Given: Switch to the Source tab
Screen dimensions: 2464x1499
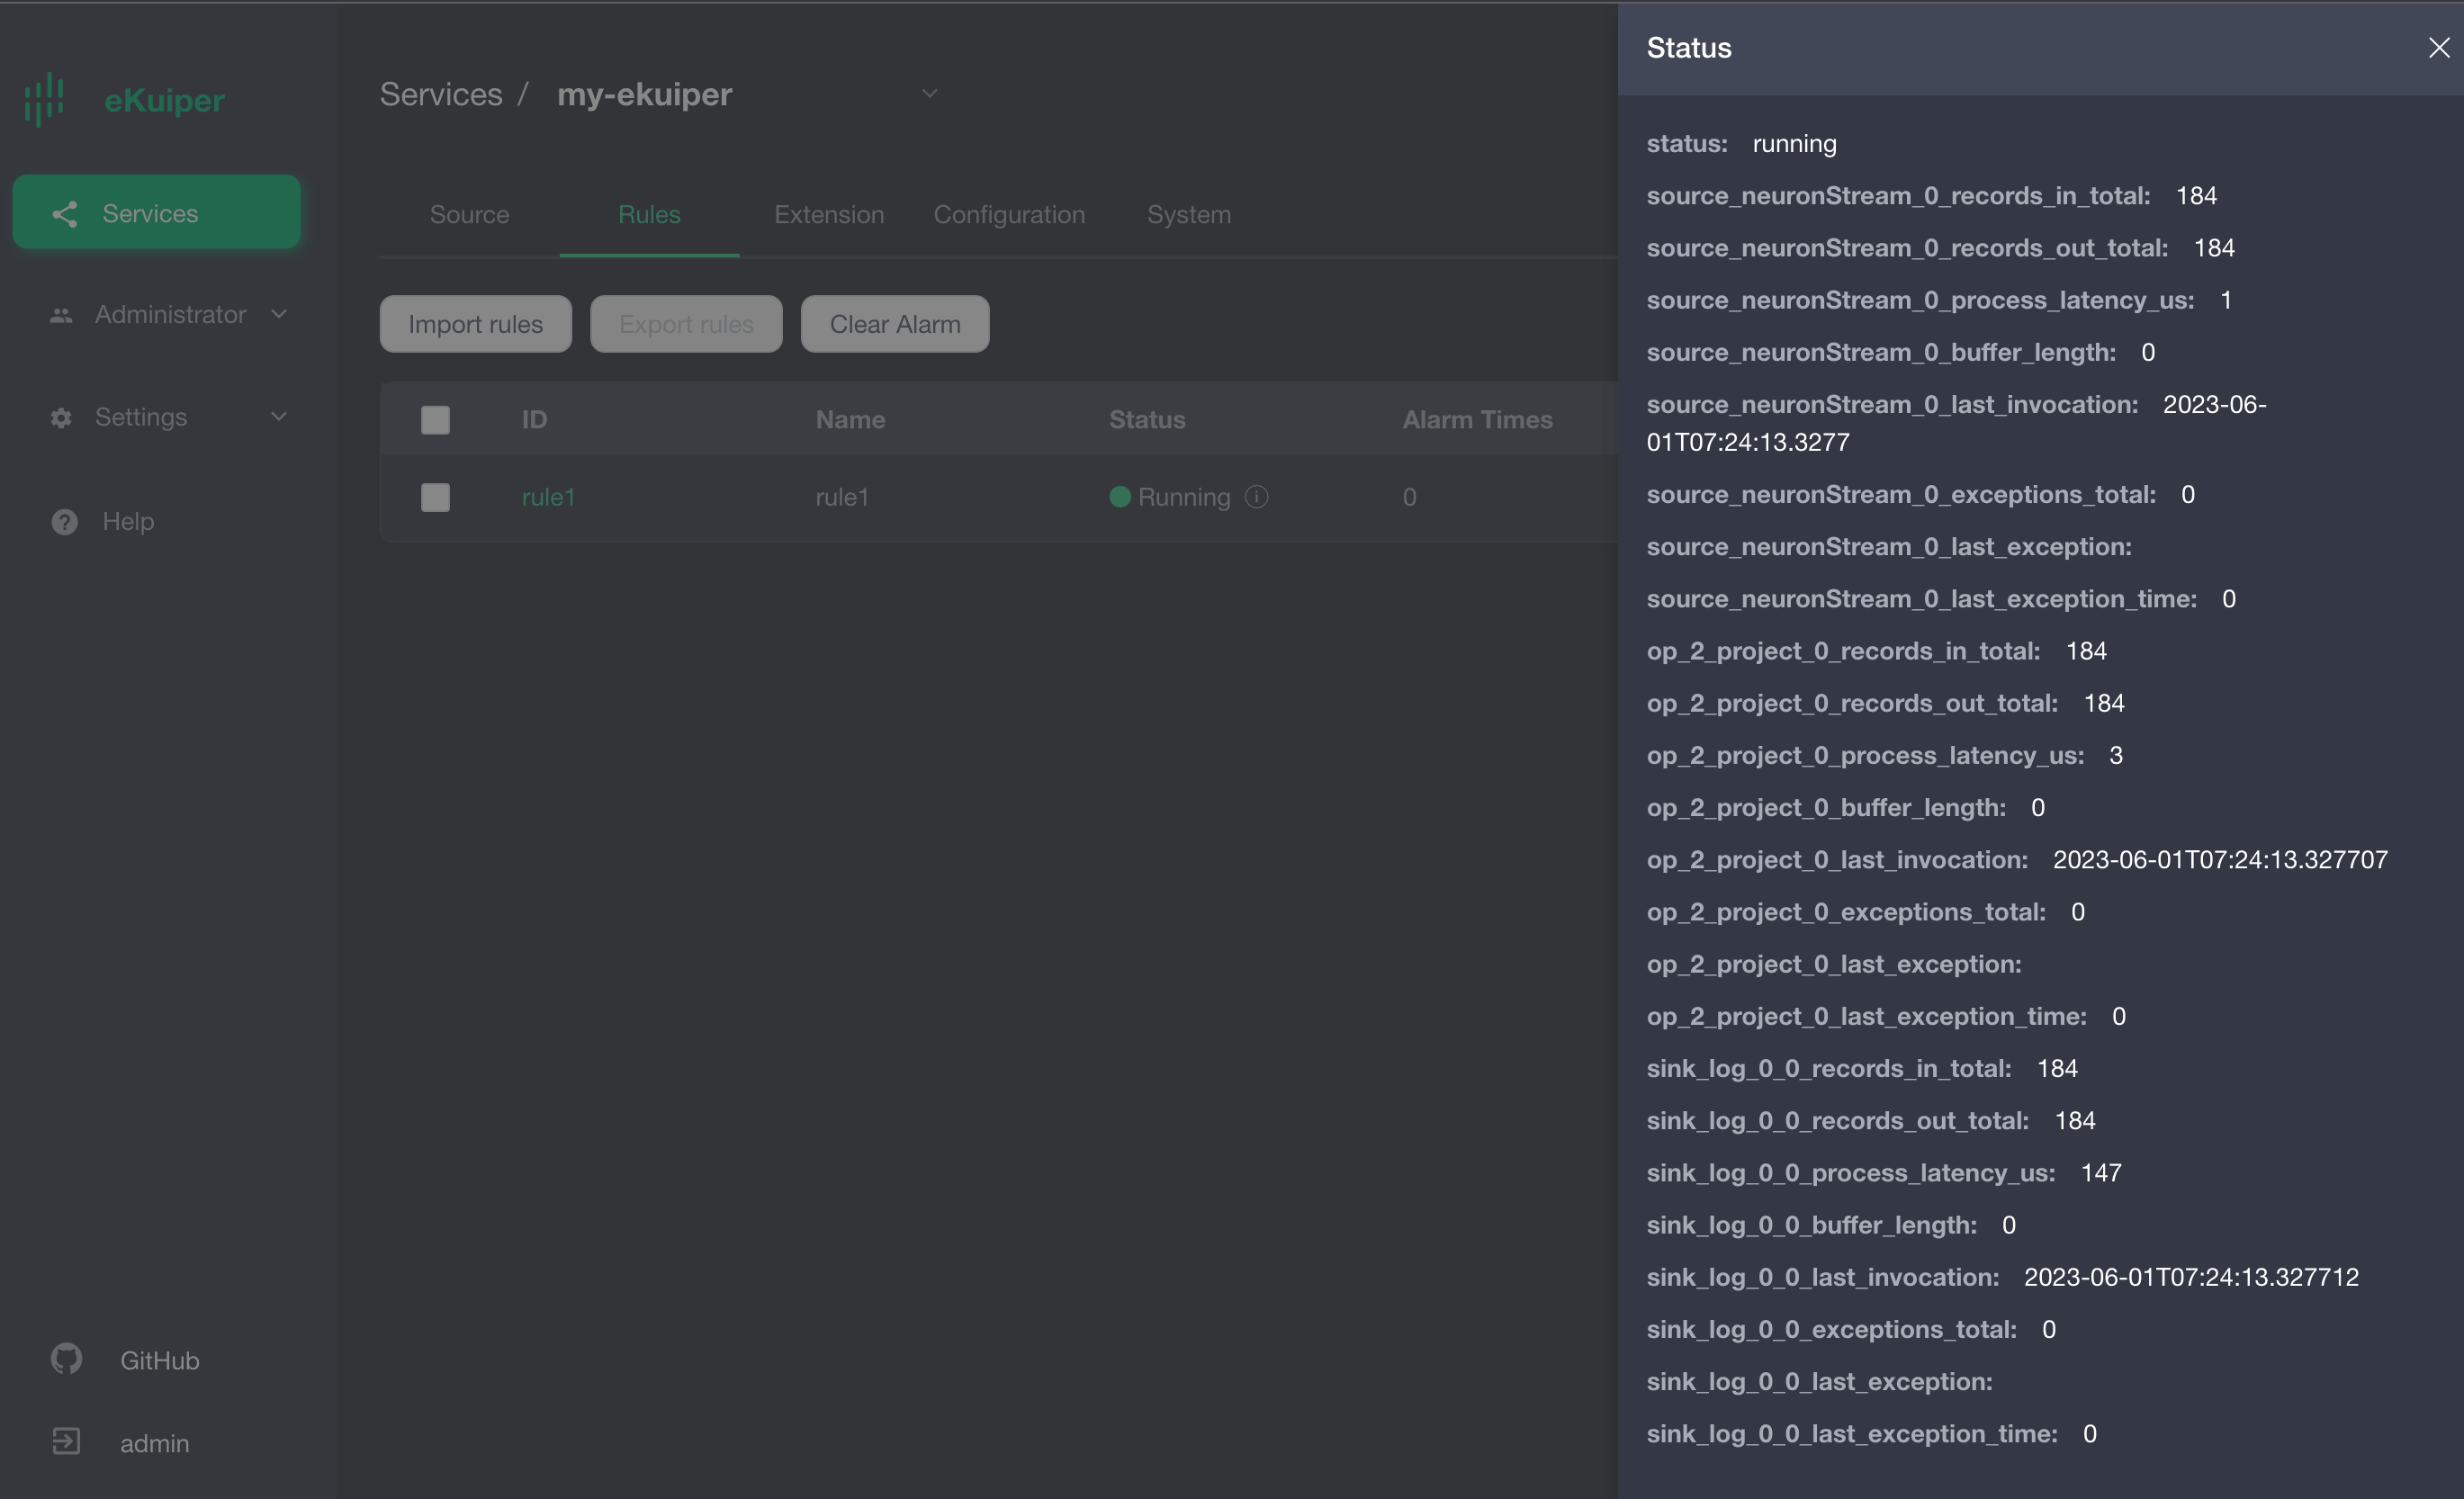Looking at the screenshot, I should (x=469, y=215).
